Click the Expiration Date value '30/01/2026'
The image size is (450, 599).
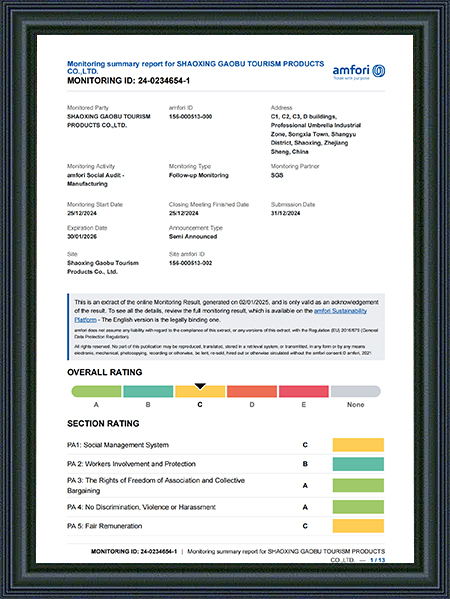(x=82, y=236)
